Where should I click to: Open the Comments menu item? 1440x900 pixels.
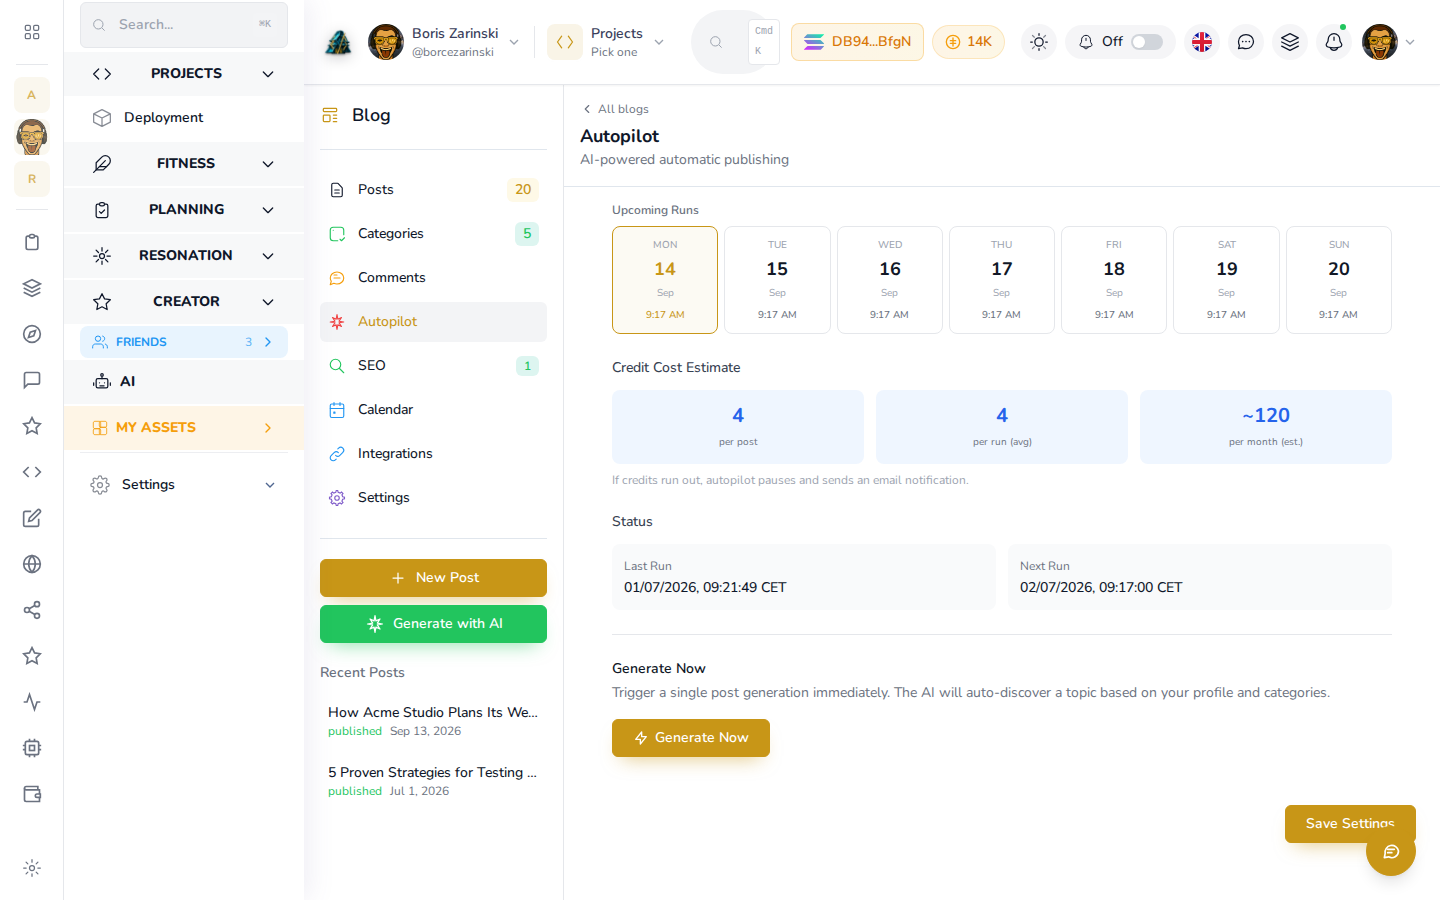433,278
